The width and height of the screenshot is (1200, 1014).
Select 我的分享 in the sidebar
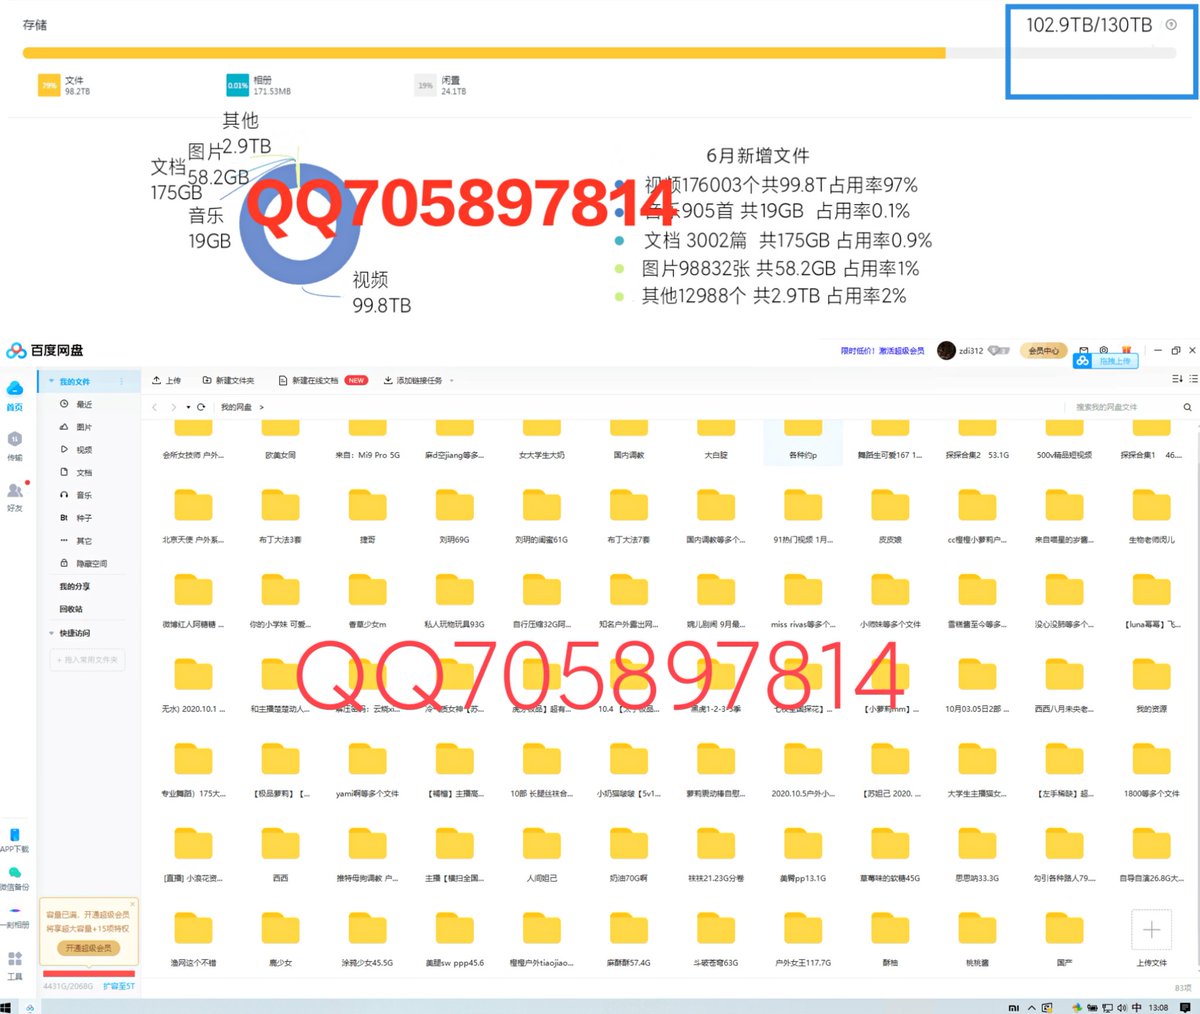[74, 587]
